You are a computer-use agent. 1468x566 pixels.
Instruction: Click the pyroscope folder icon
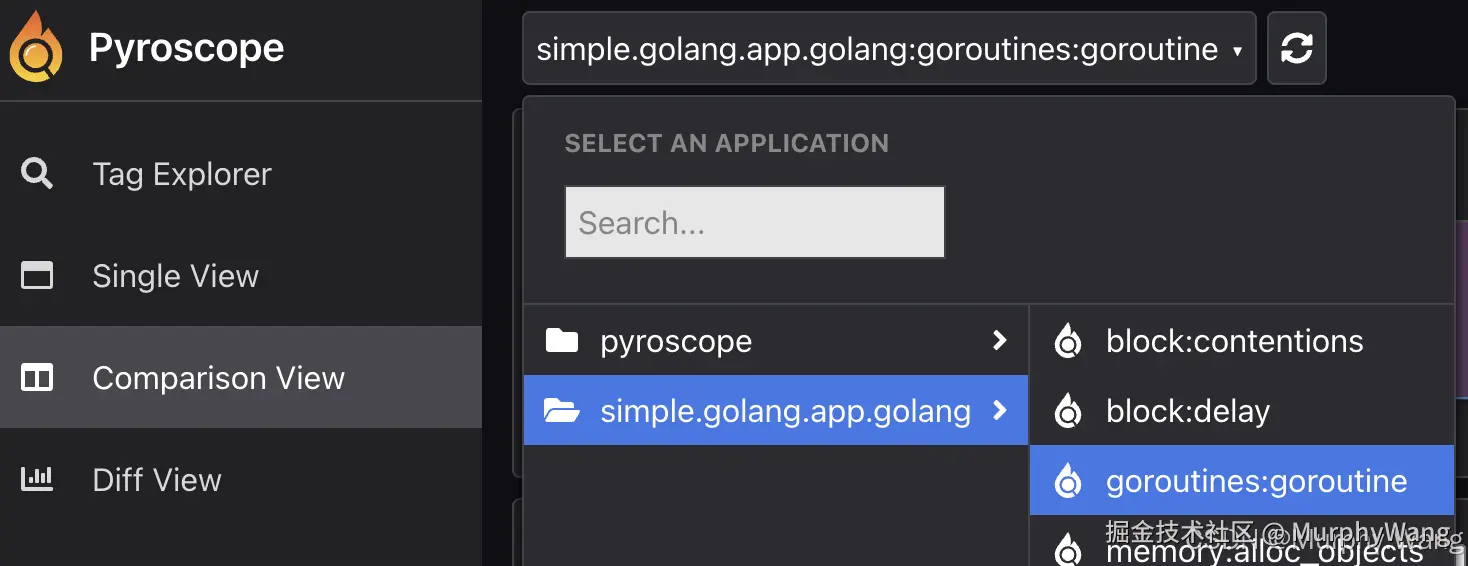562,341
